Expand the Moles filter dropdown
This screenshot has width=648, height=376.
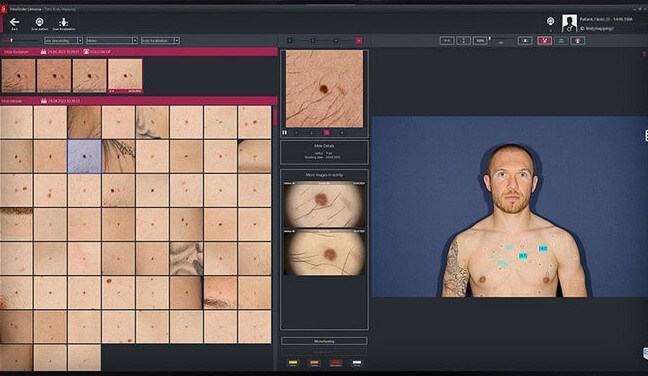click(x=112, y=40)
